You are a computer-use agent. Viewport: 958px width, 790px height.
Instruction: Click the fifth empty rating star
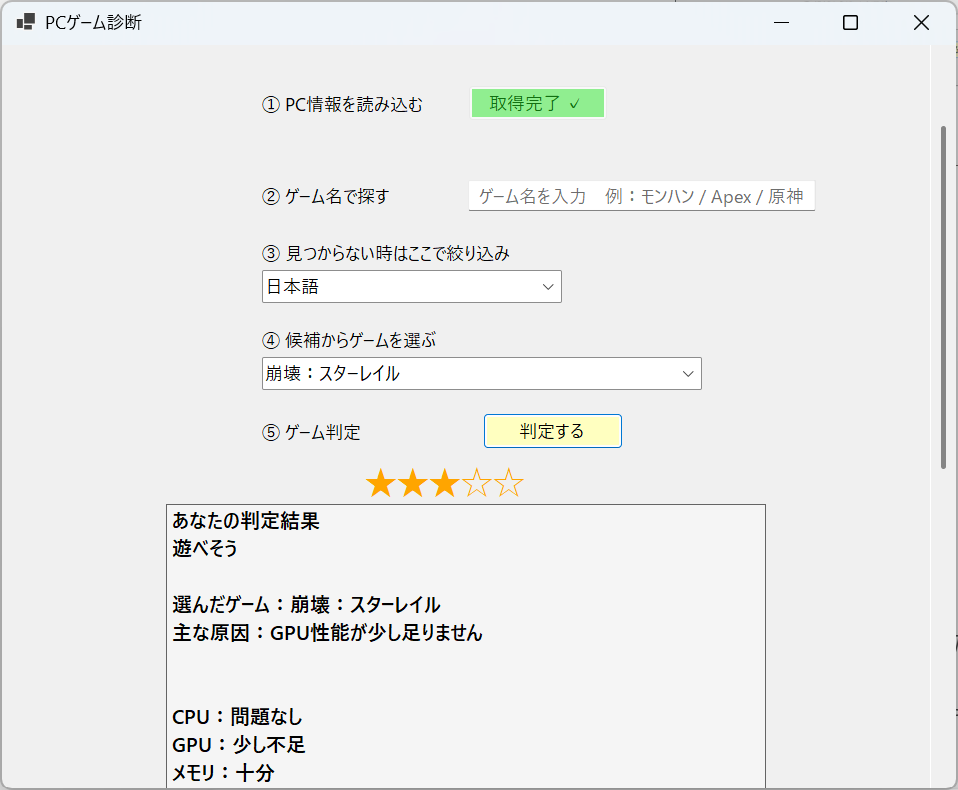(x=509, y=483)
